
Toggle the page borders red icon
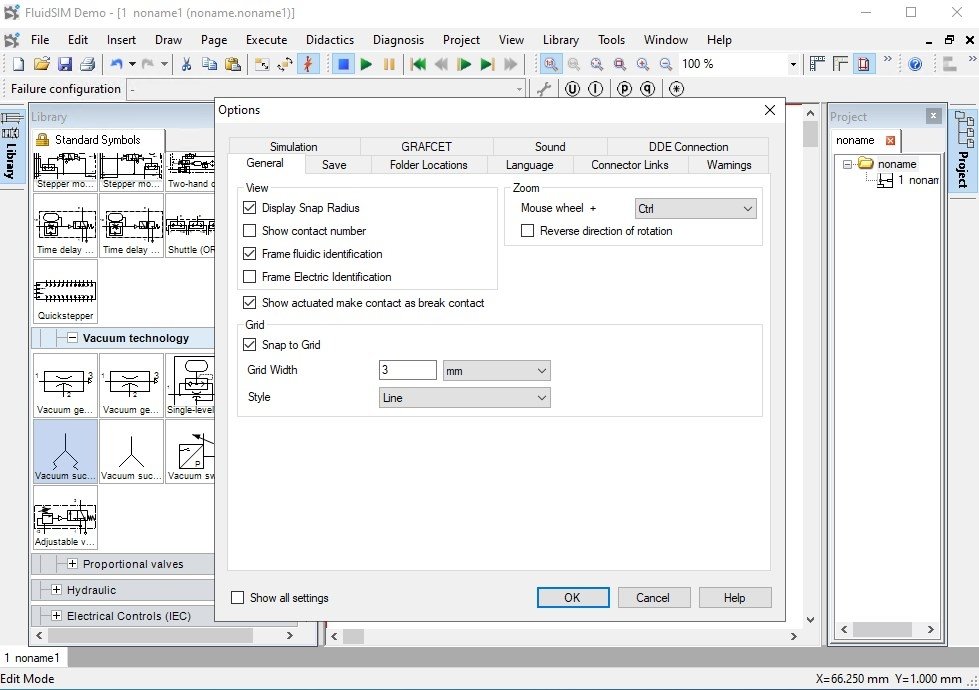click(x=863, y=64)
